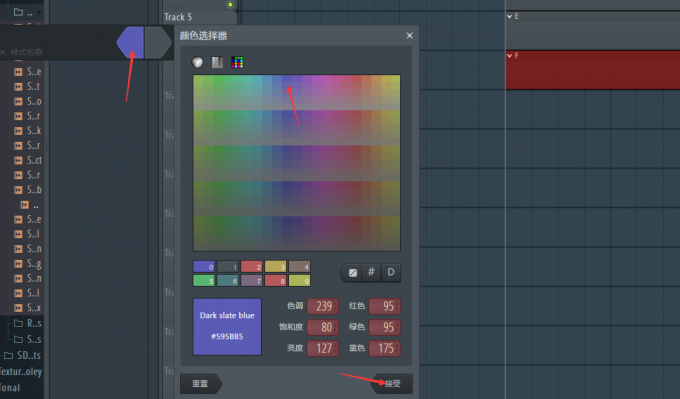Pick preset color swatch 4
Viewport: 680px width, 399px height.
coord(299,267)
